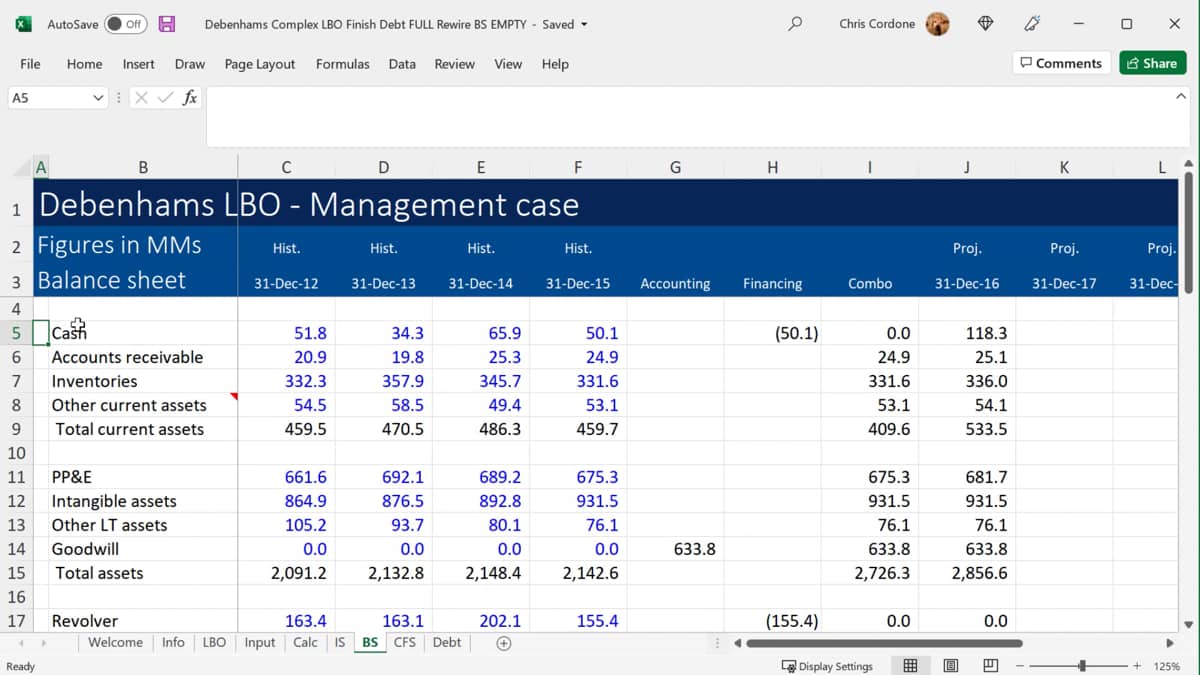Switch to Normal view icon
This screenshot has height=675, width=1200.
pos(910,666)
